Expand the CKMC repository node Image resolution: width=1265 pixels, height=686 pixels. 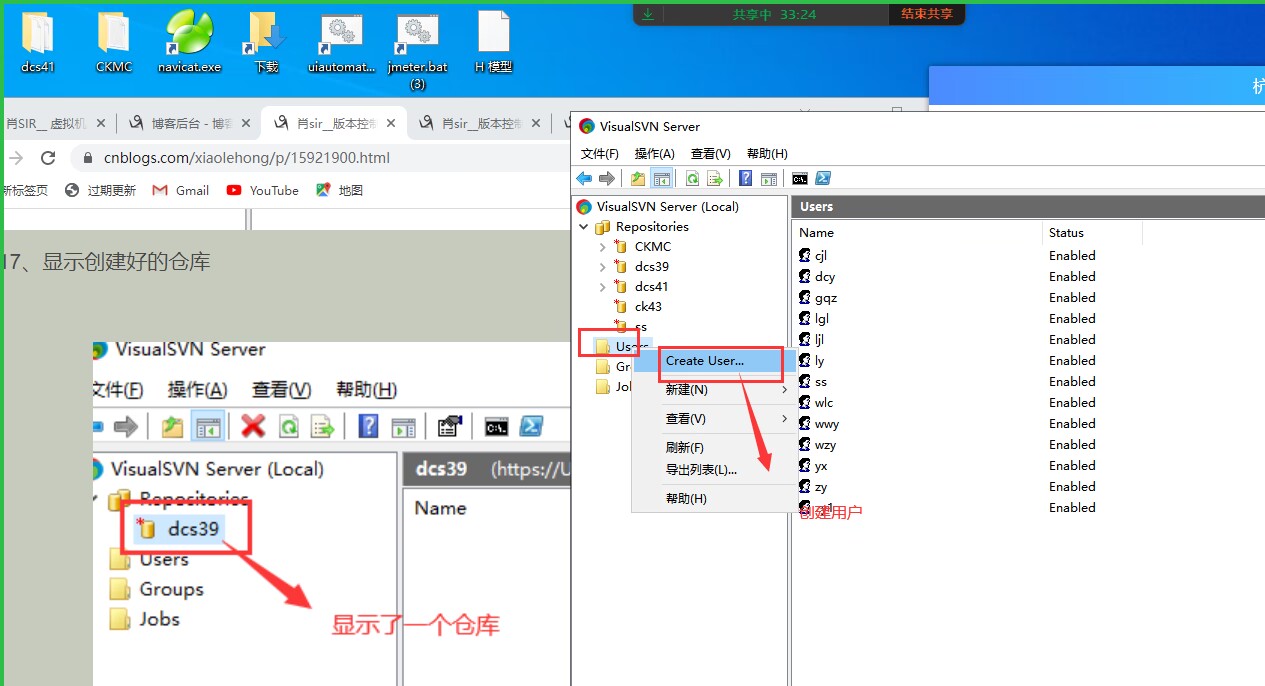[602, 247]
